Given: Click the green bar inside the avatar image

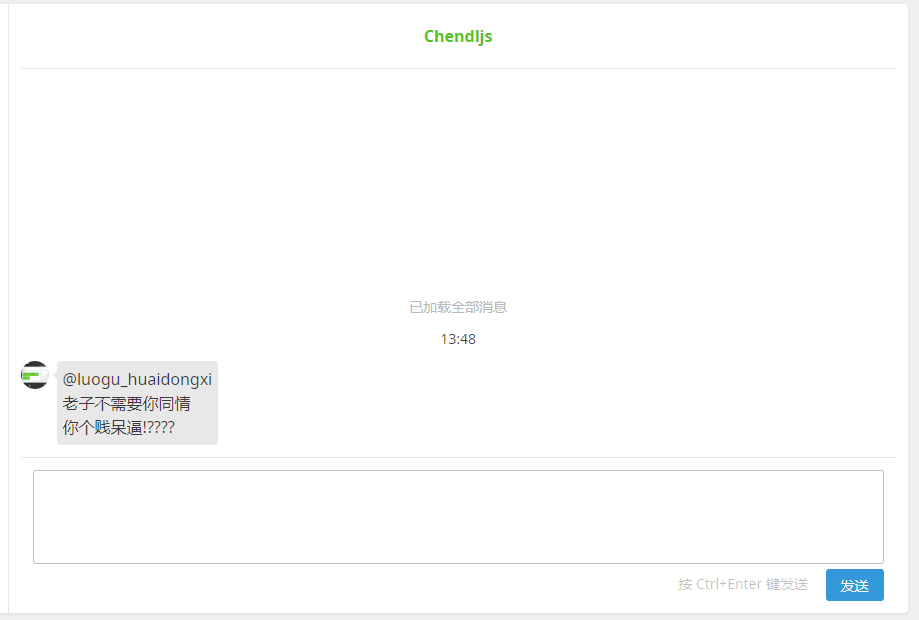Looking at the screenshot, I should pyautogui.click(x=30, y=375).
